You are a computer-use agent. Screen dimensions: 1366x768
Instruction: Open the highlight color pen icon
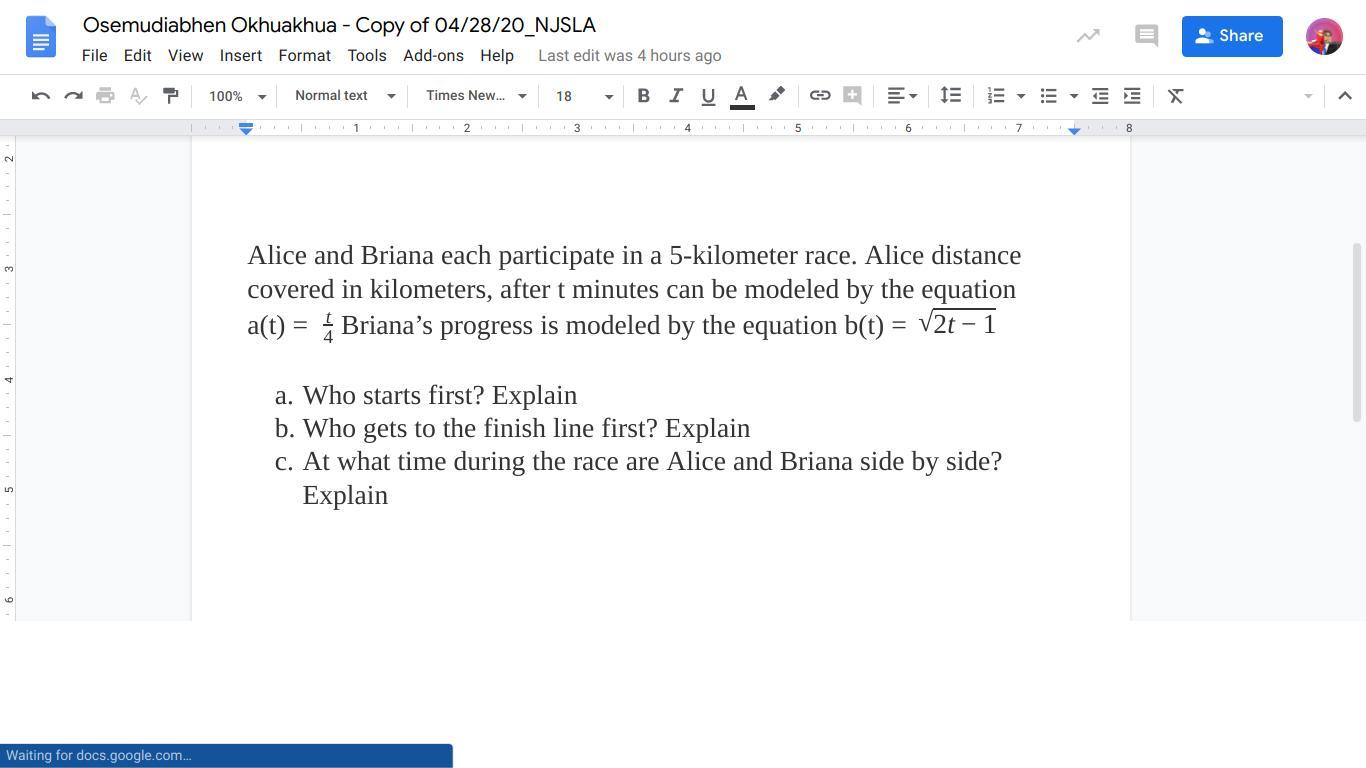(776, 96)
